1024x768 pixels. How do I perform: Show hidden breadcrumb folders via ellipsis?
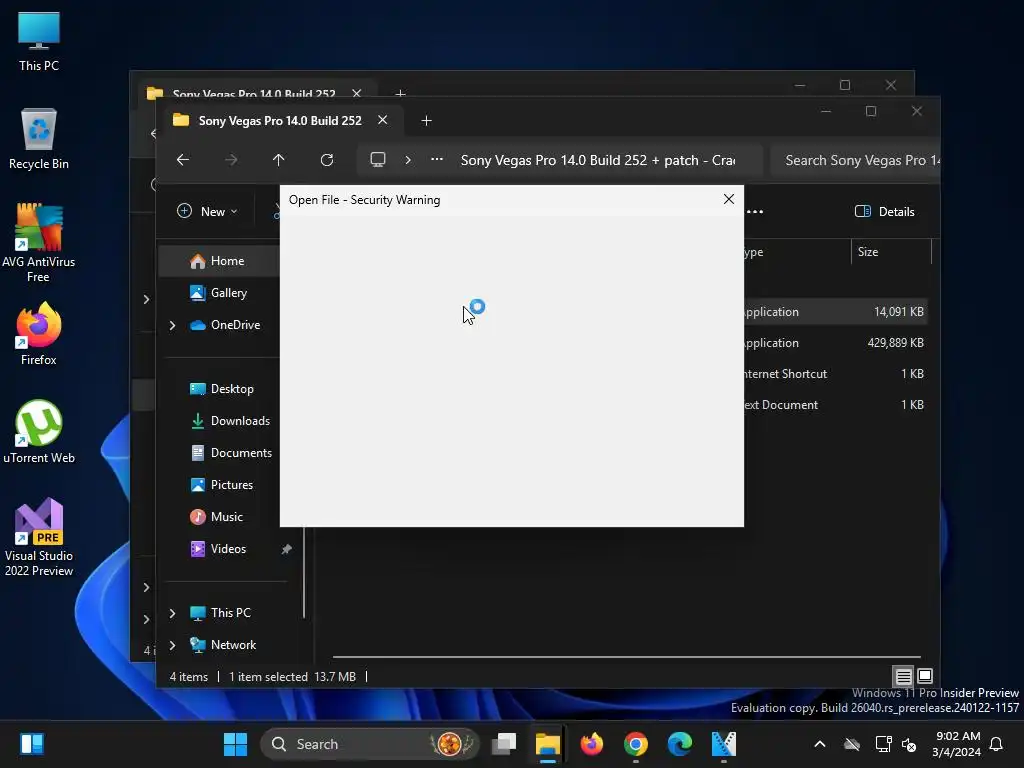pos(437,160)
